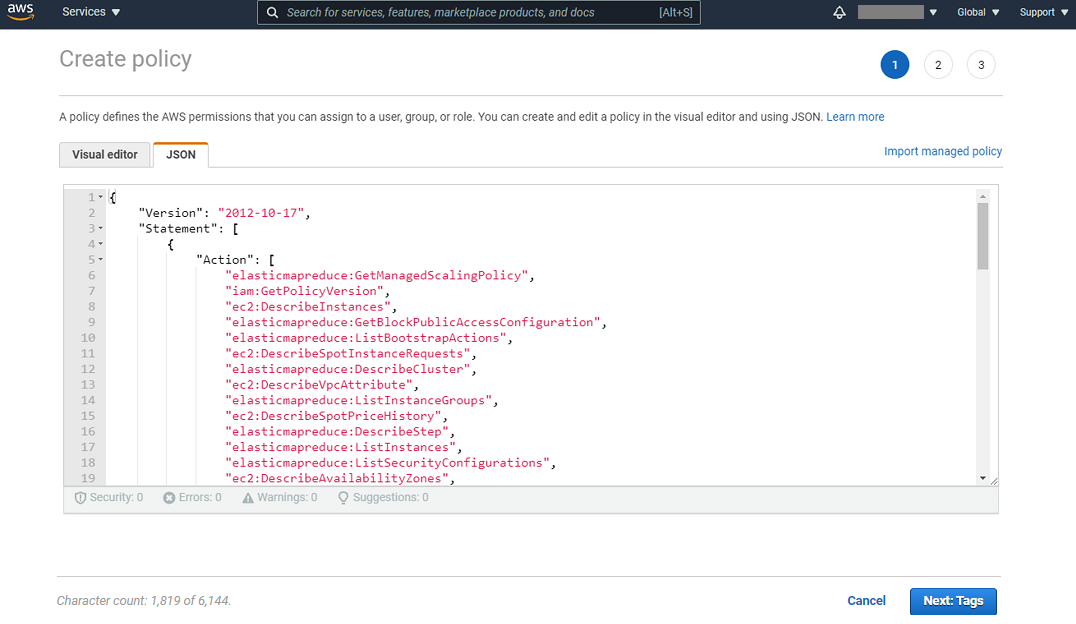Open Import managed policy

pos(942,151)
